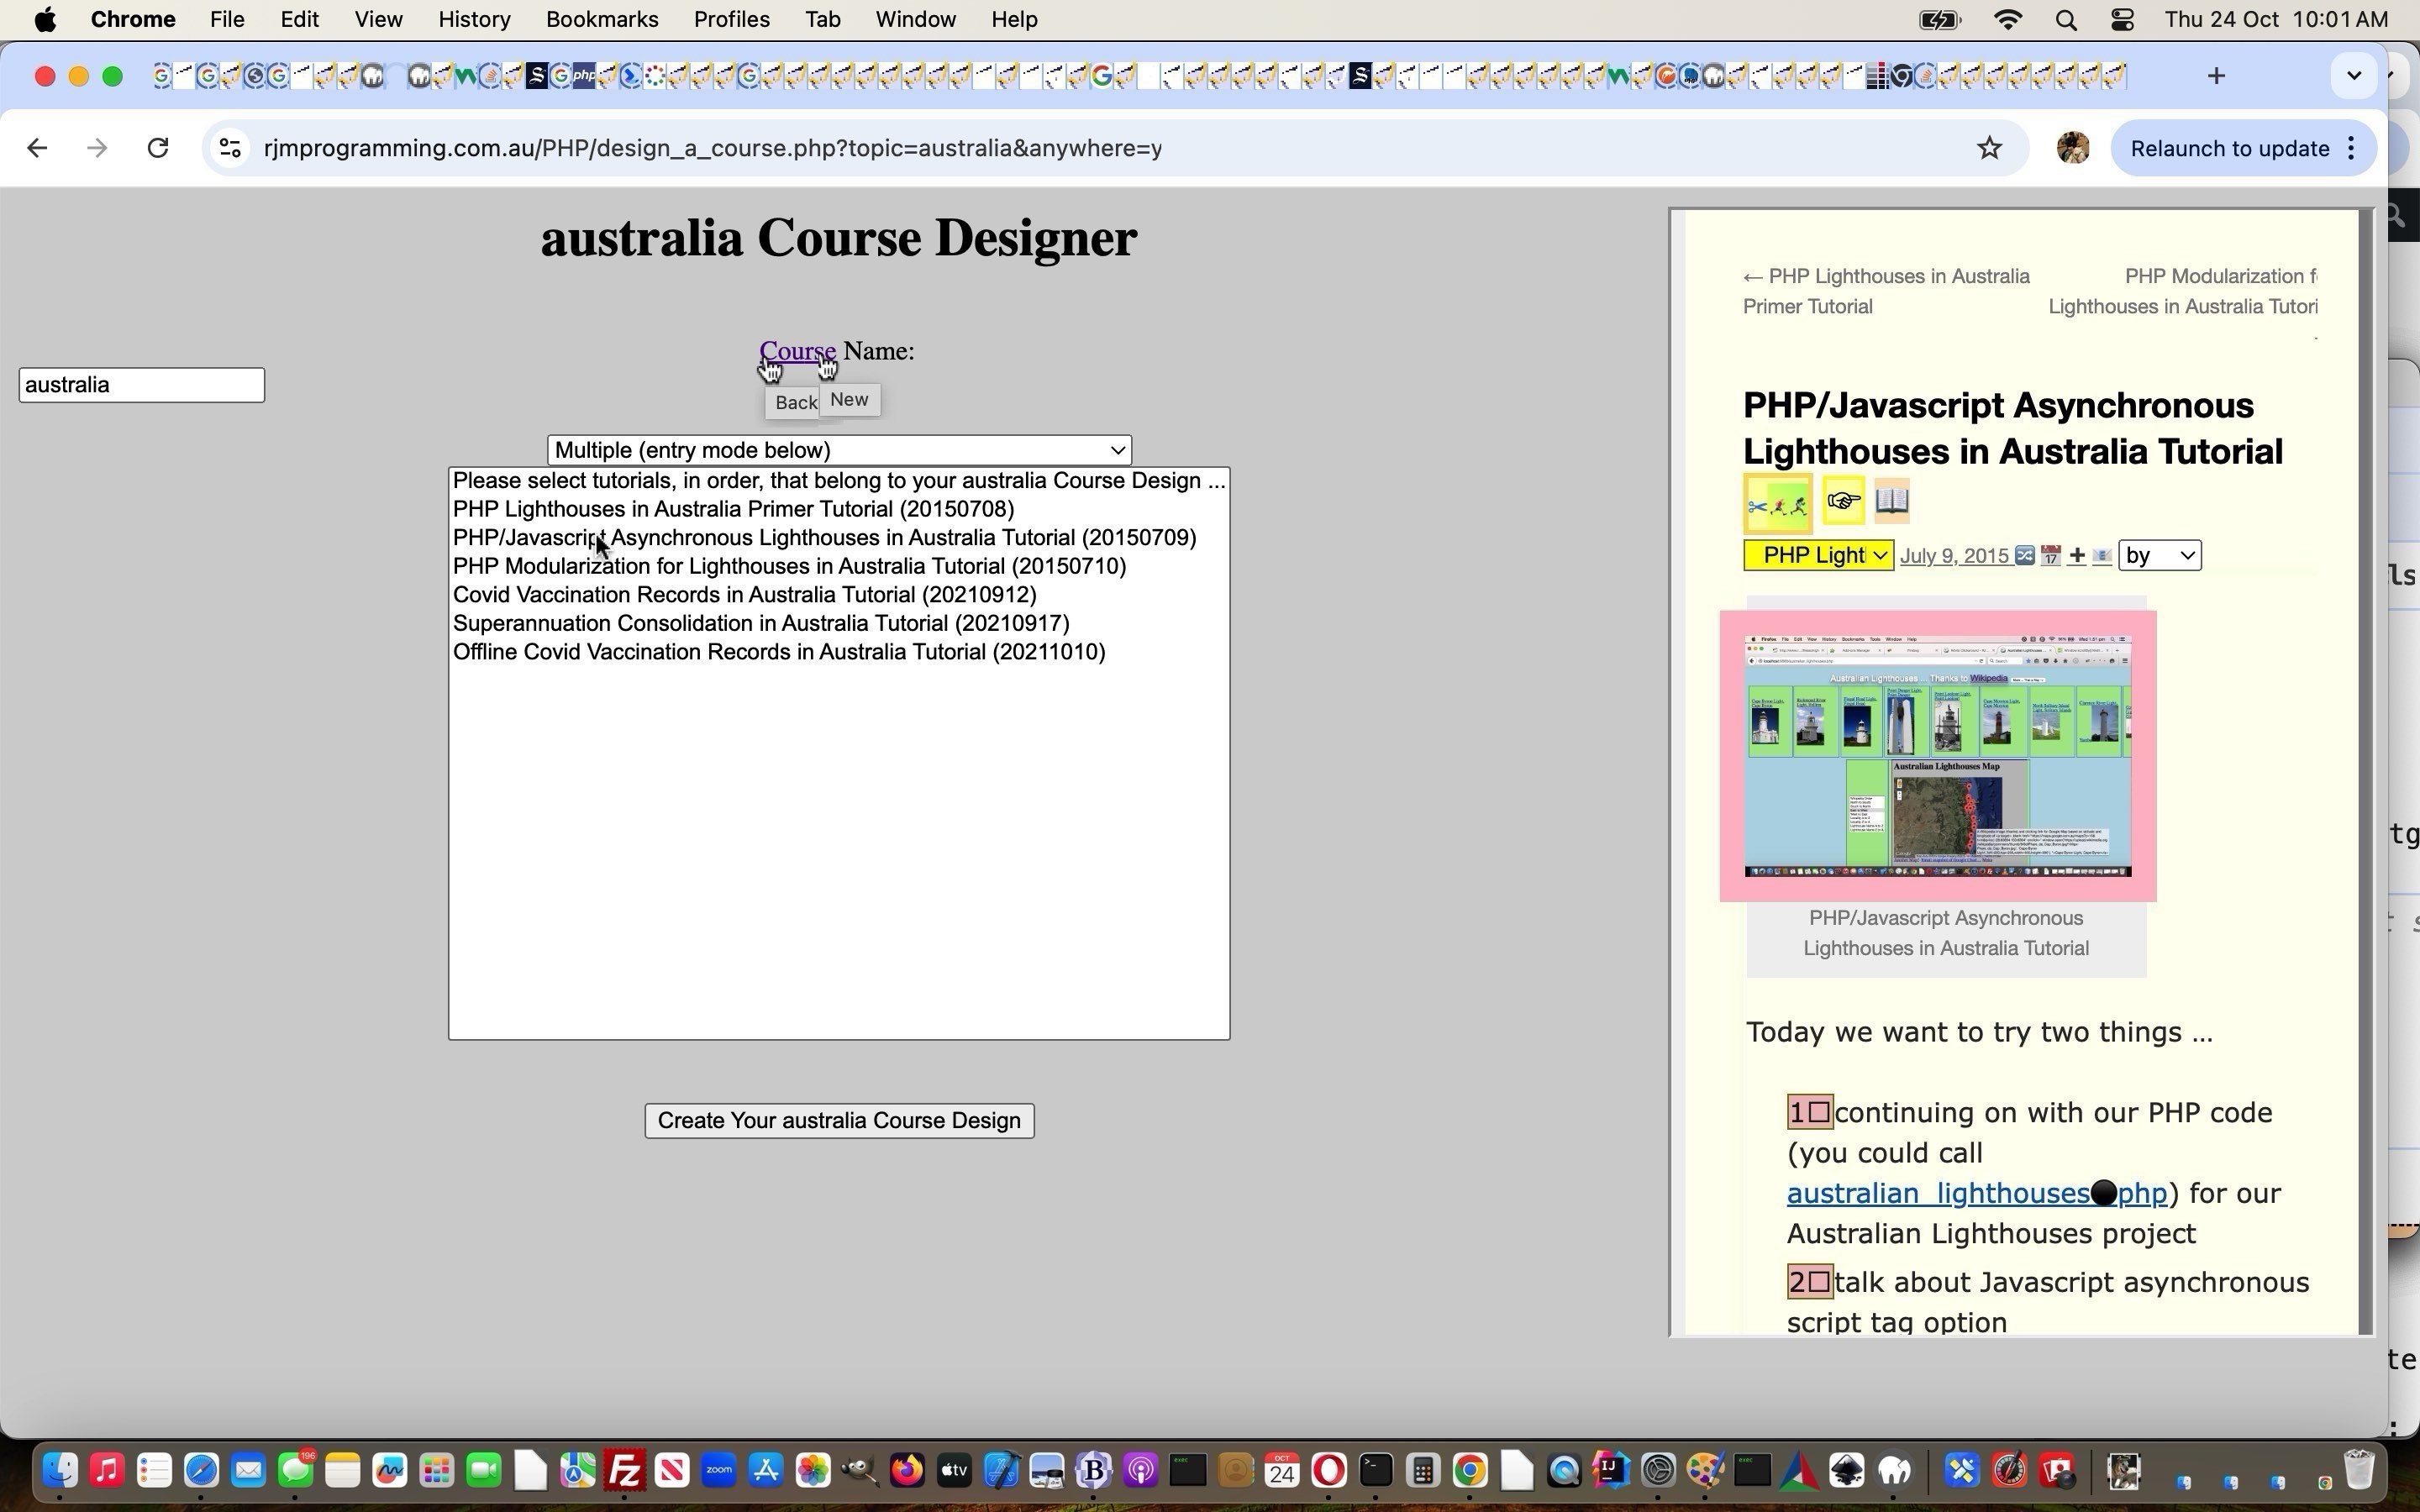Open the History menu

(x=474, y=20)
